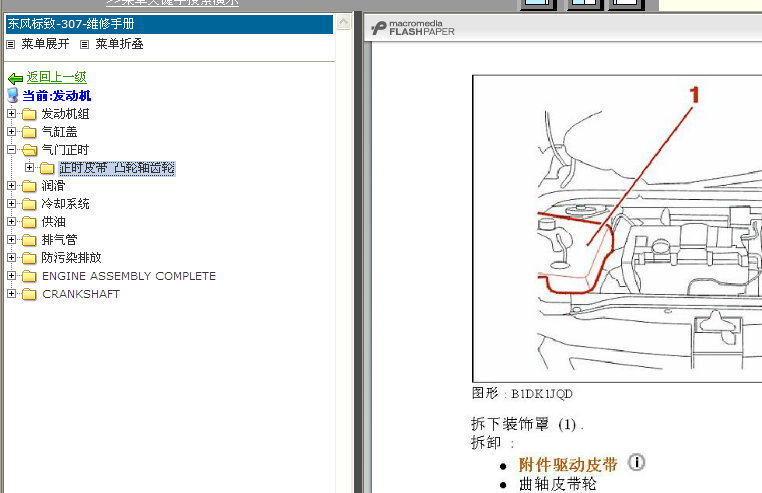Collapse all menus with 菜单折叠
The width and height of the screenshot is (762, 493).
click(x=119, y=44)
